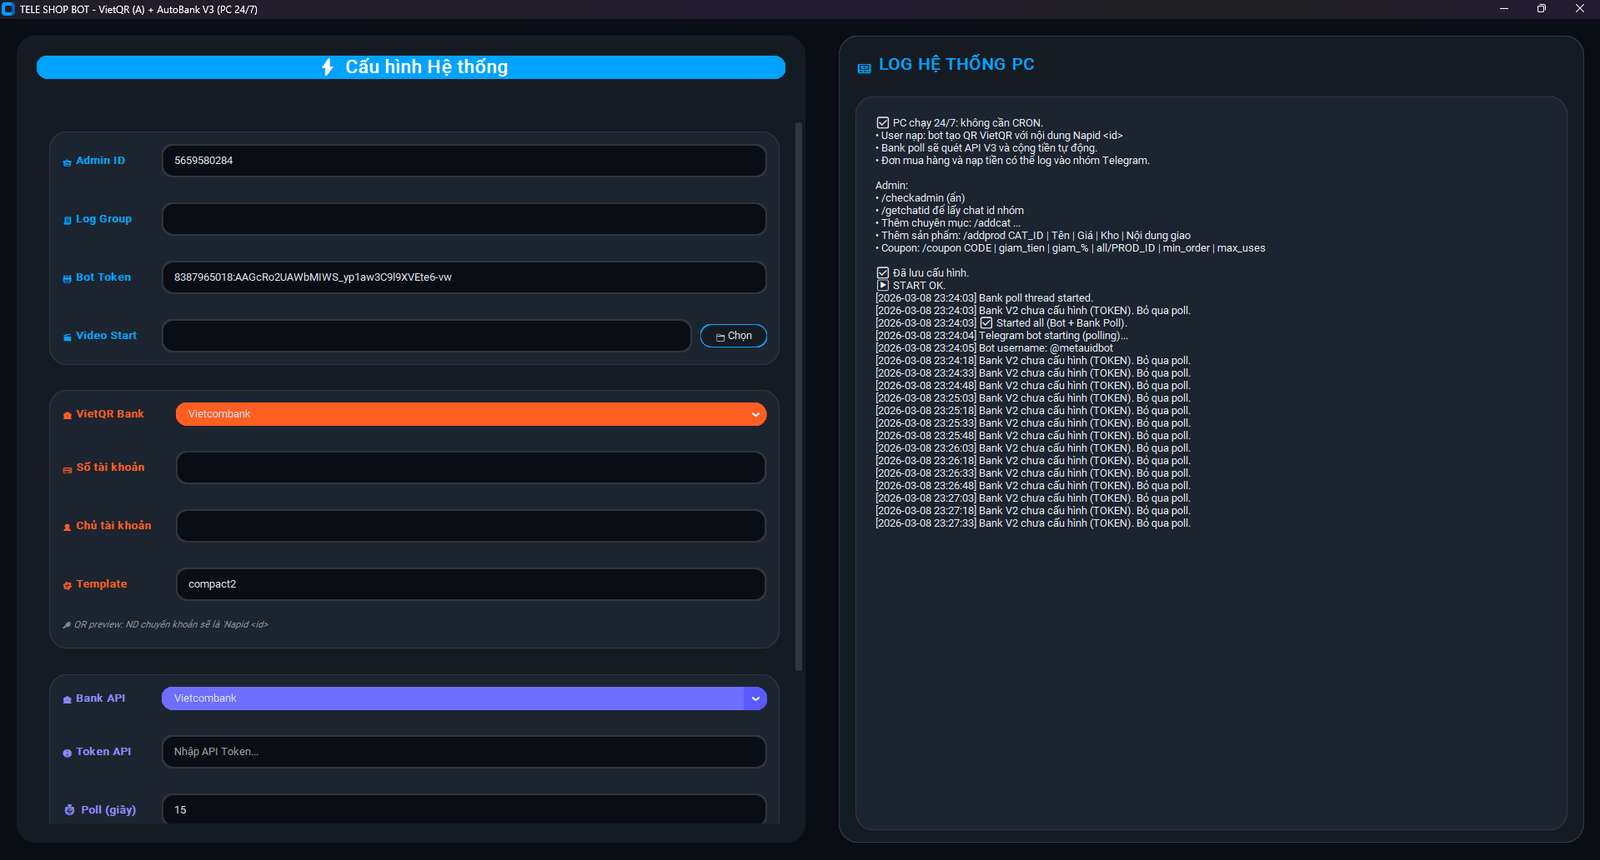Screen dimensions: 1600x860
Task: Select the Bot Token text field
Action: (464, 277)
